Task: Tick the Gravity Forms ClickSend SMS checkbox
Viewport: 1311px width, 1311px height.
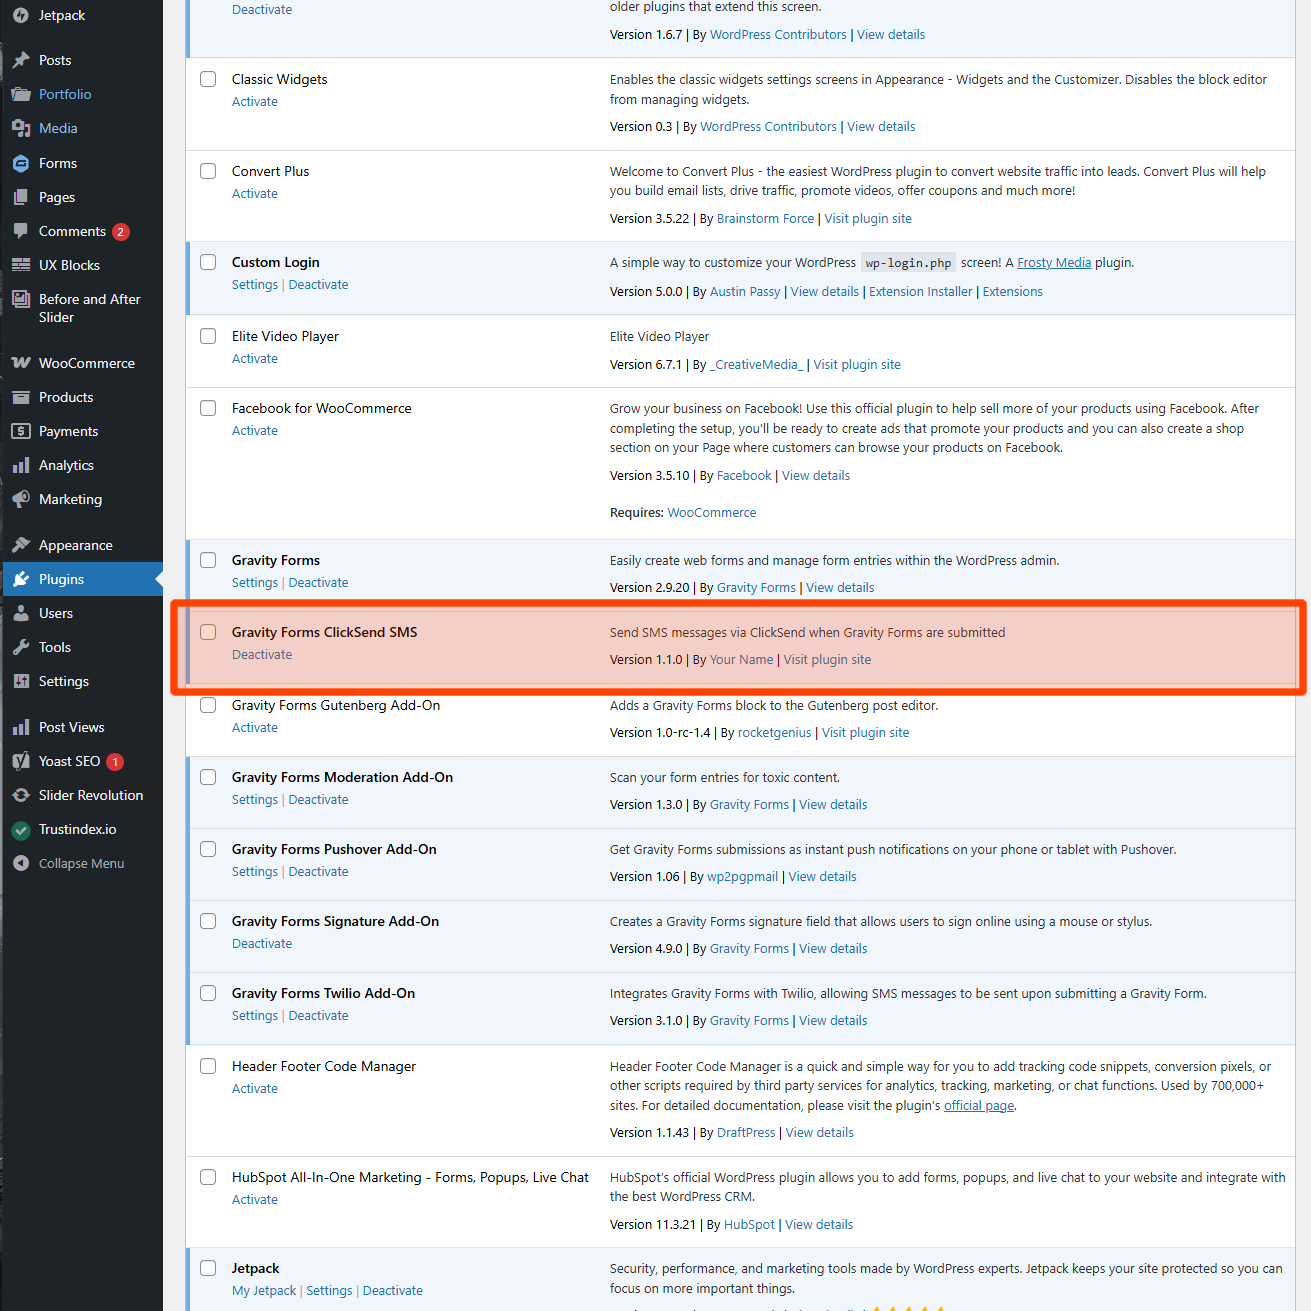Action: coord(208,632)
